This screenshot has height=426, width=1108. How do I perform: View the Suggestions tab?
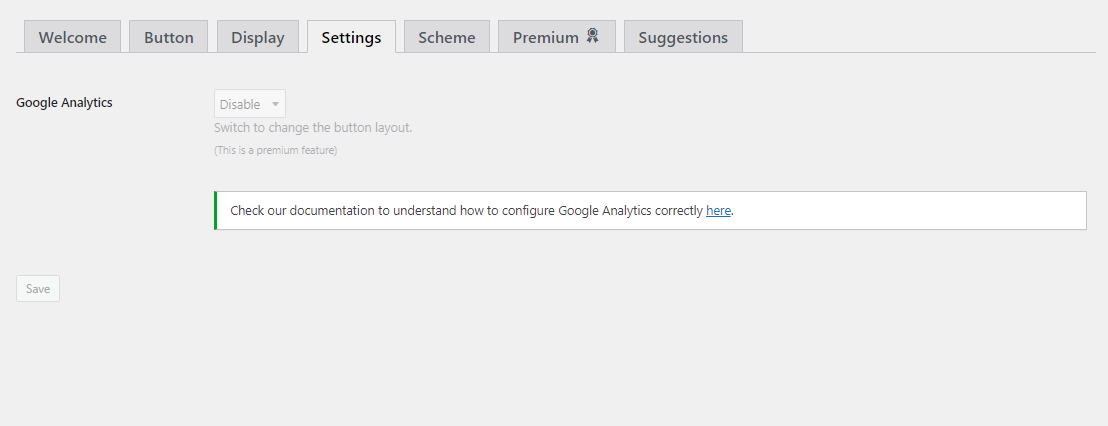[683, 37]
